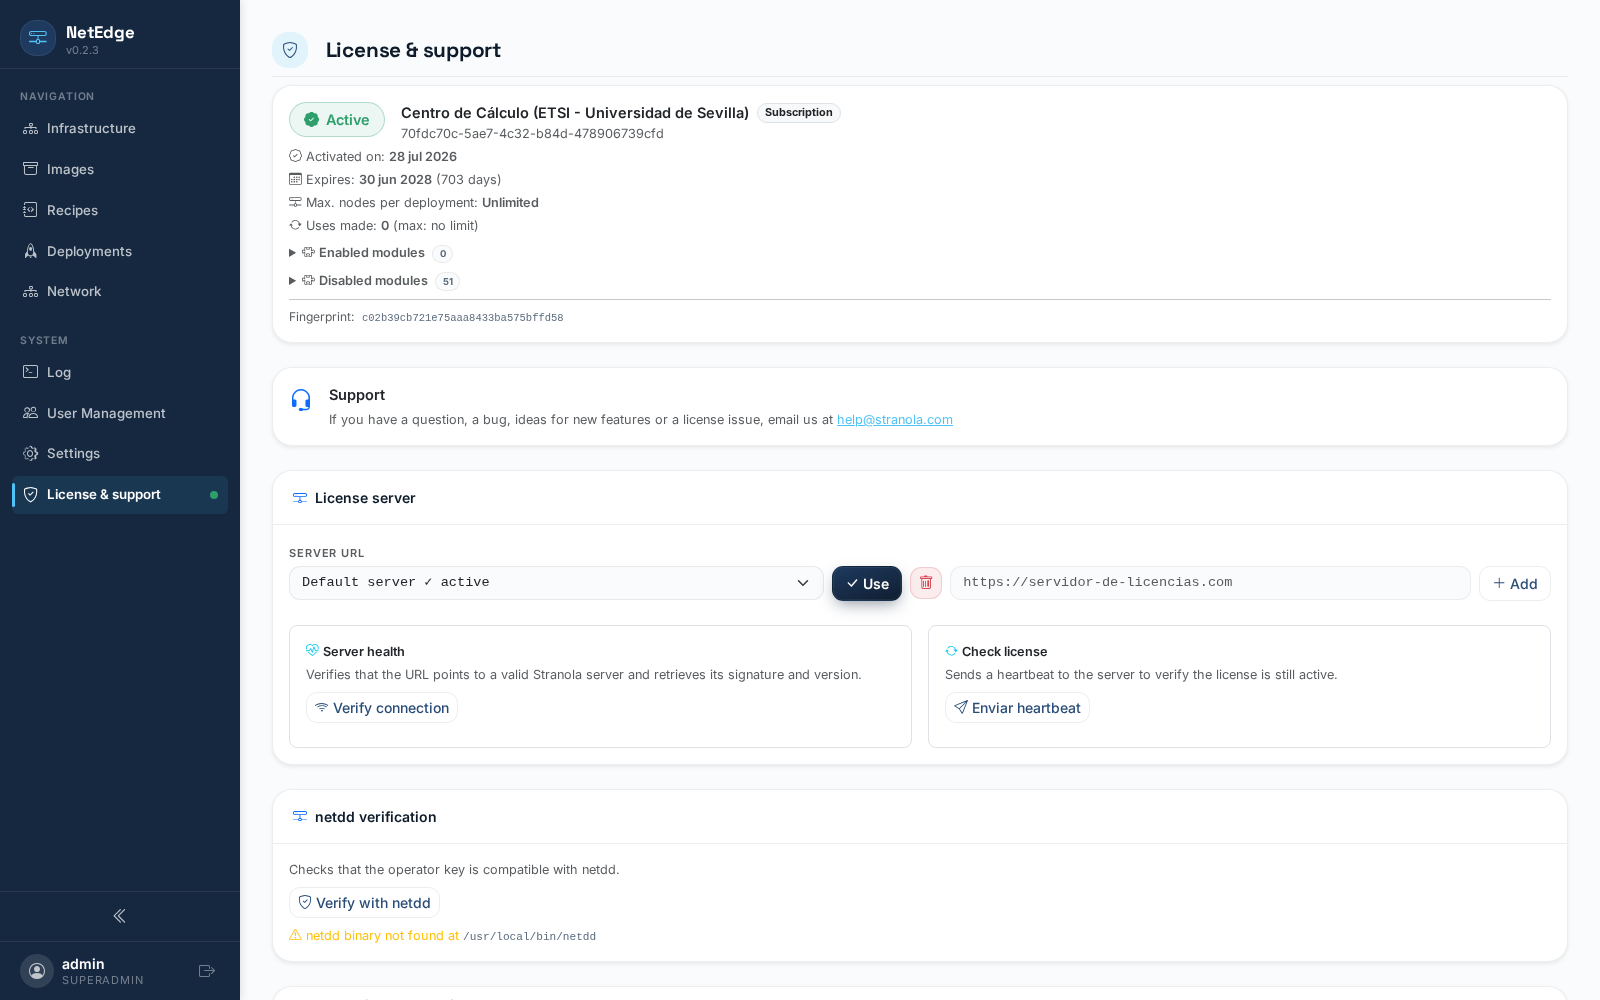Open Infrastructure in the sidebar

tap(120, 128)
